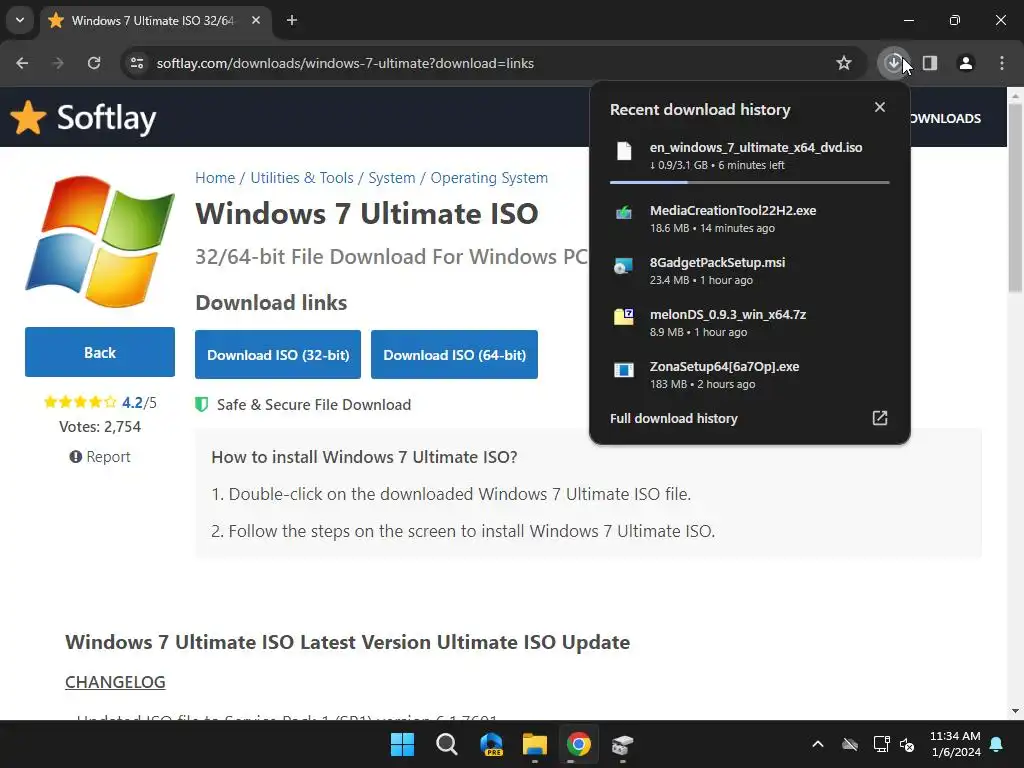
Task: Open a new tab with the plus button
Action: coord(292,20)
